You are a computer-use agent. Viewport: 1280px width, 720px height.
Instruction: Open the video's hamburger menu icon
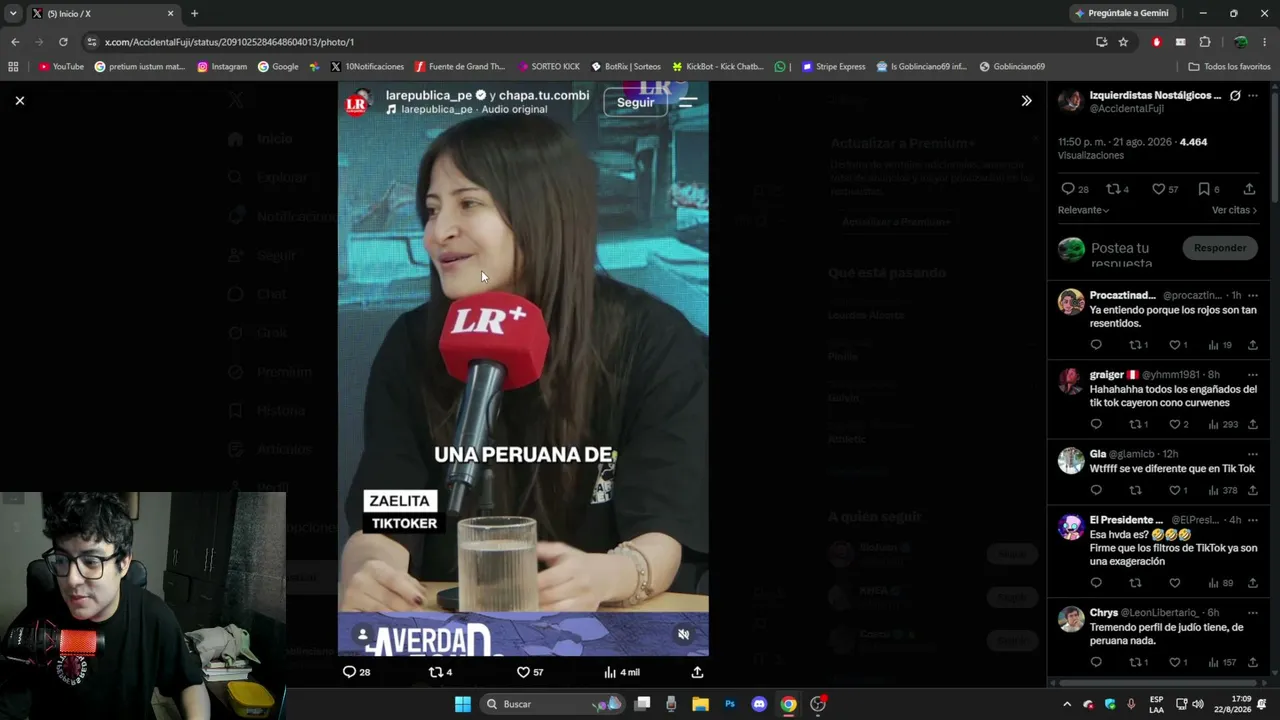point(688,102)
